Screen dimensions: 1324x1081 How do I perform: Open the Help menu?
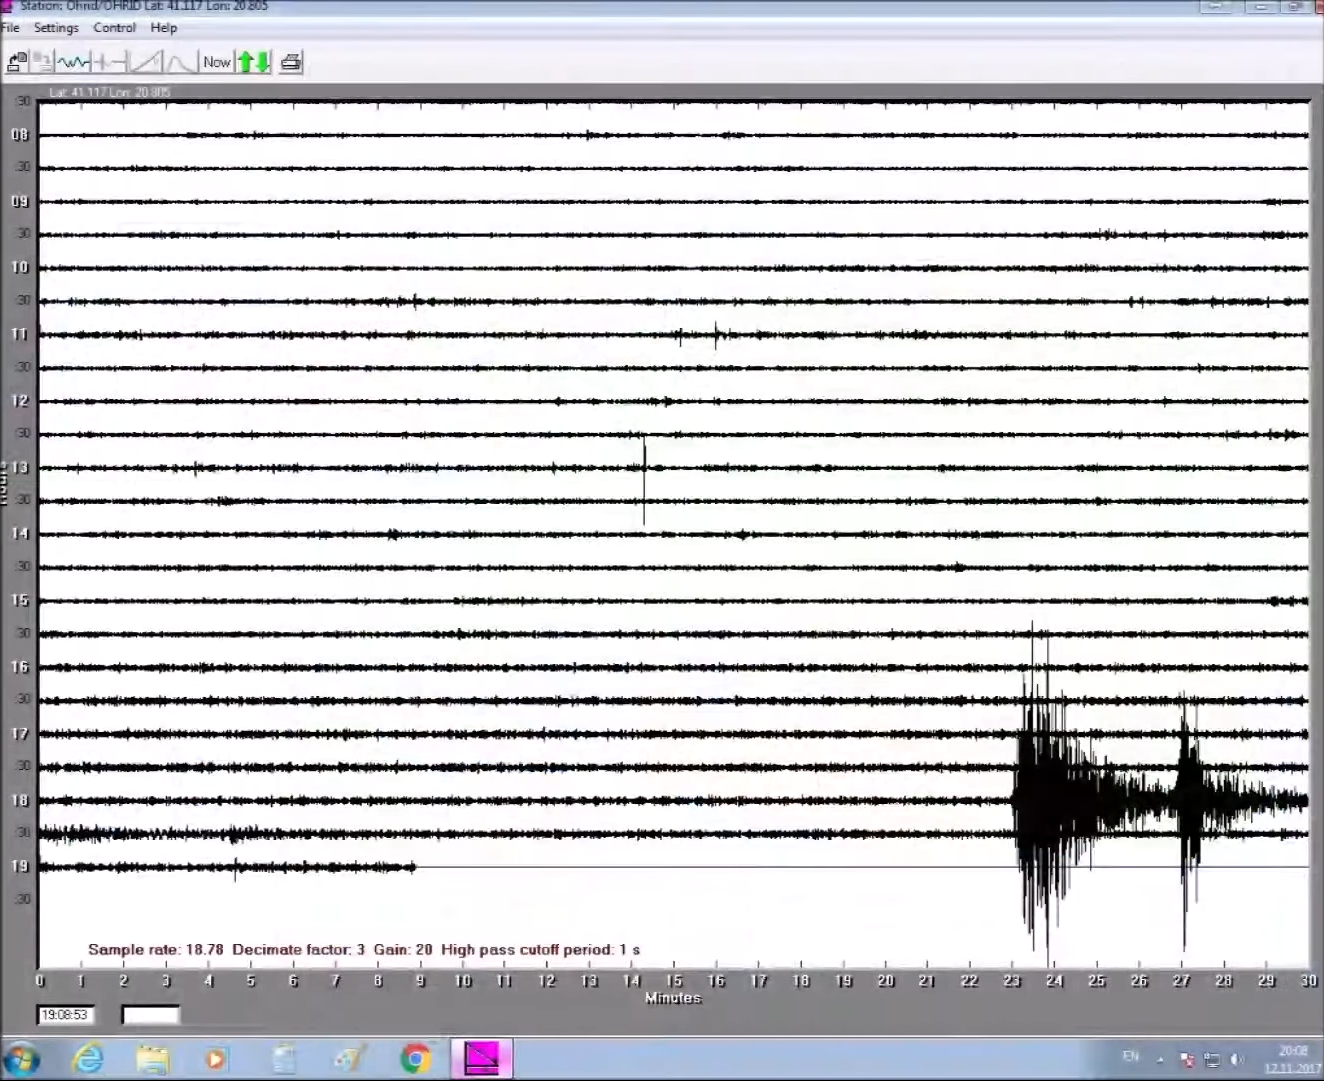click(x=163, y=27)
